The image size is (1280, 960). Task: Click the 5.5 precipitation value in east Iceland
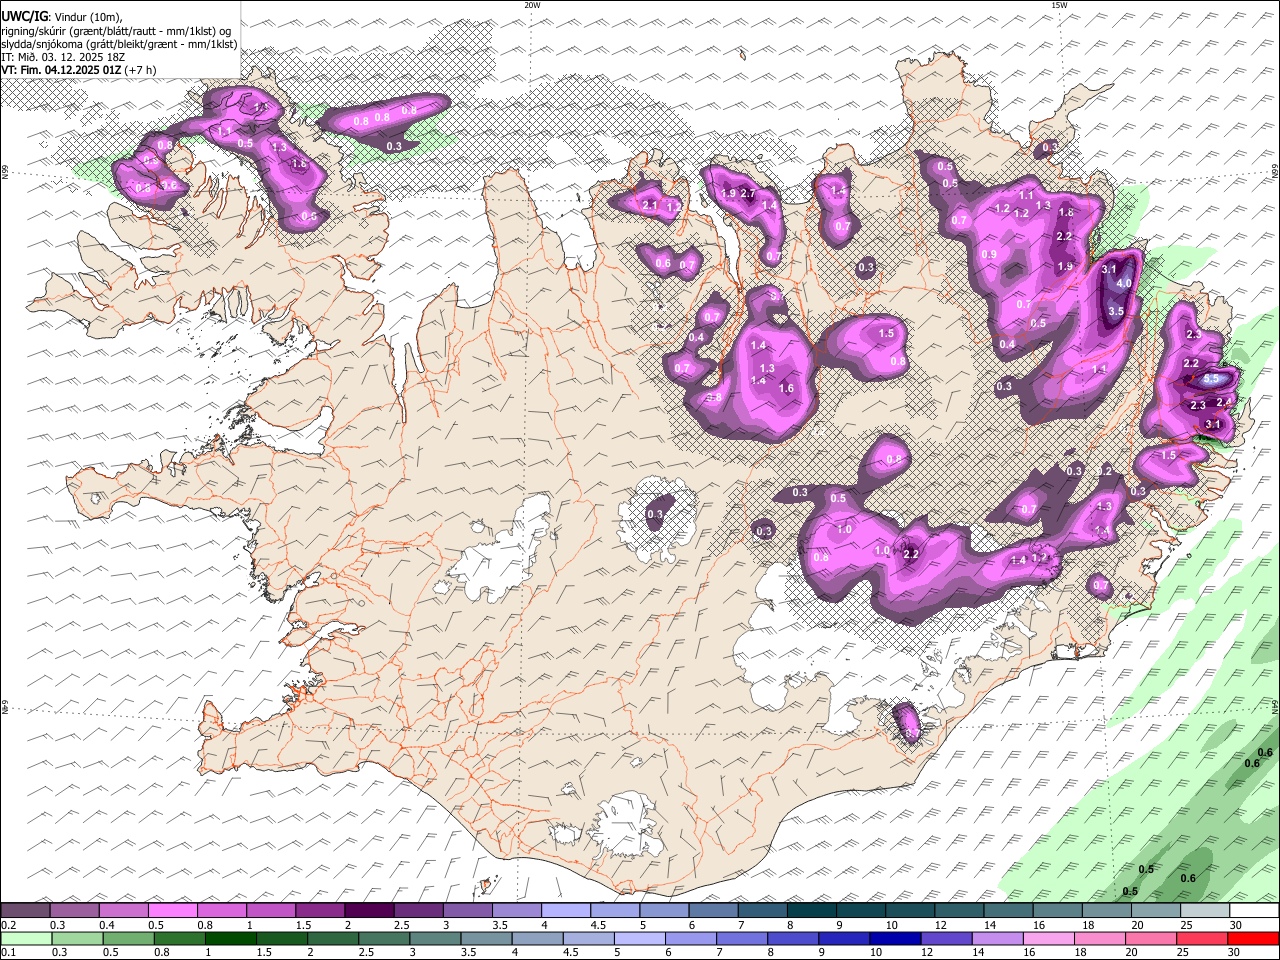(x=1211, y=379)
